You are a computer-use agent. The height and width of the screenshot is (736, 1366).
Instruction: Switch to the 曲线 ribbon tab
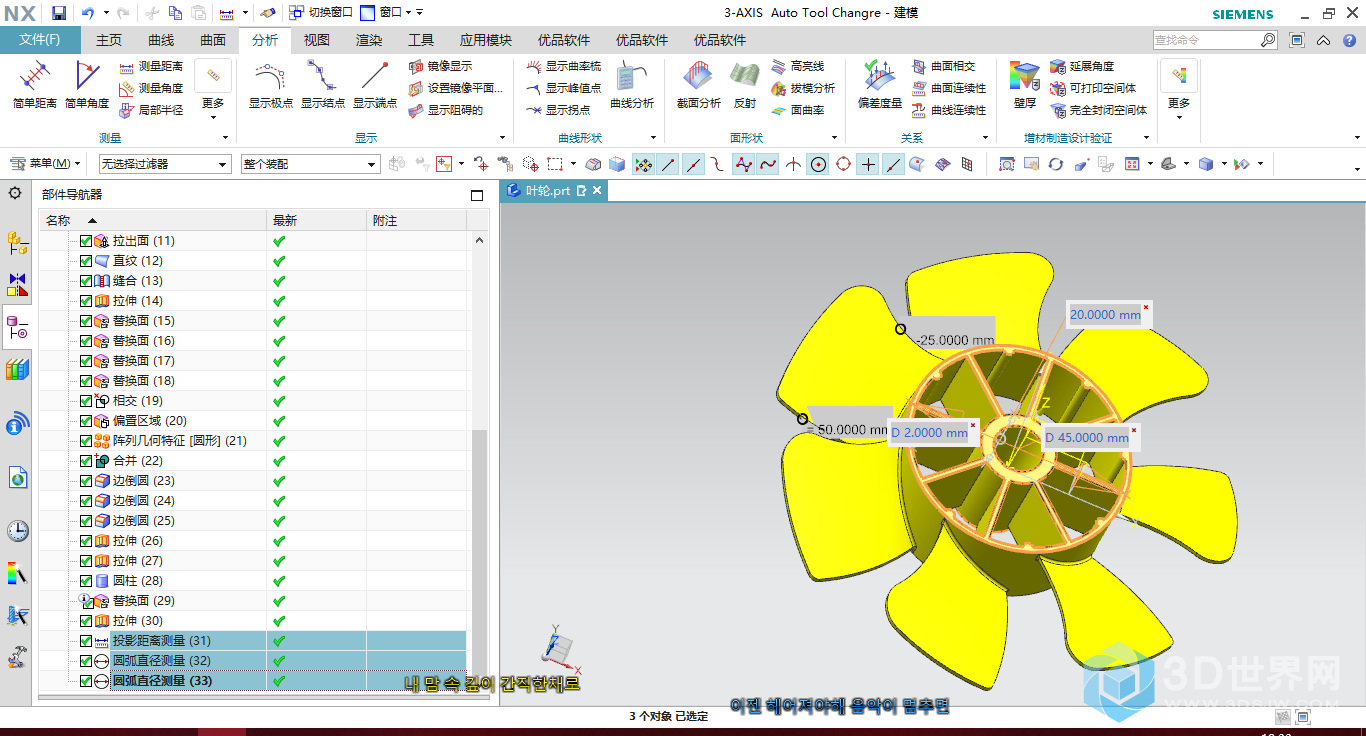pyautogui.click(x=161, y=40)
